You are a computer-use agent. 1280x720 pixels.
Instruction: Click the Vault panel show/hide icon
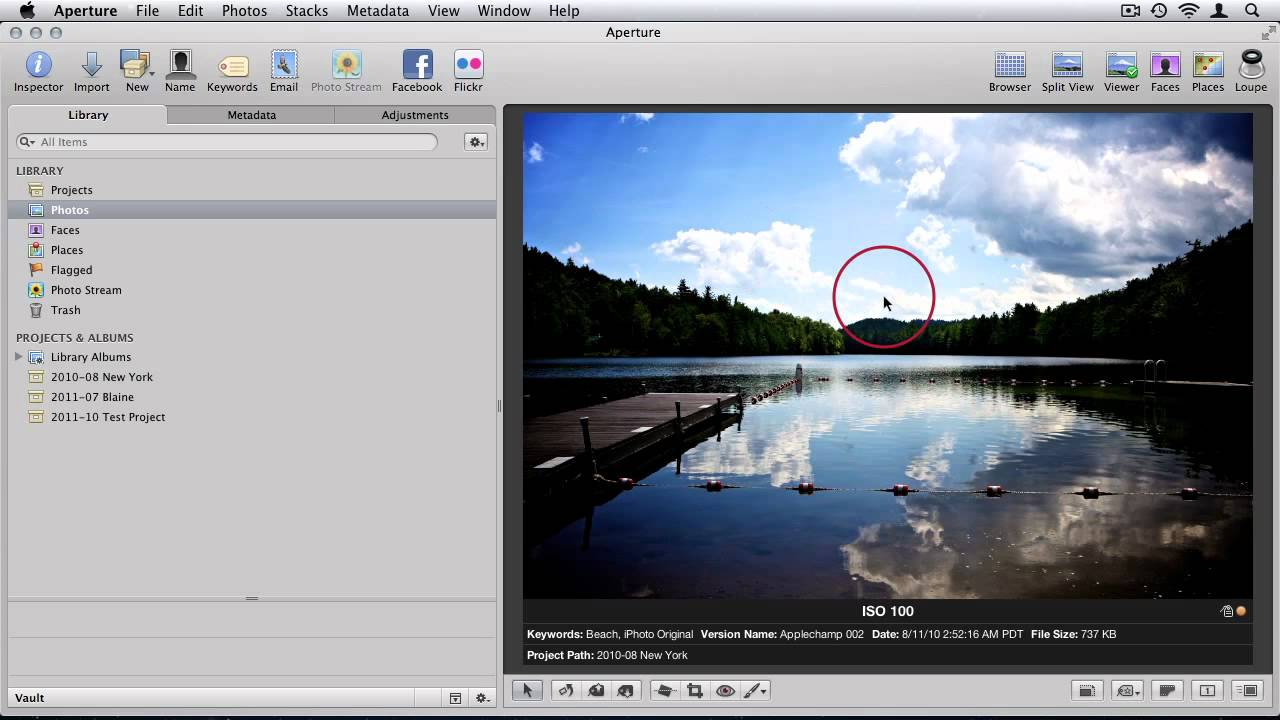pos(455,698)
